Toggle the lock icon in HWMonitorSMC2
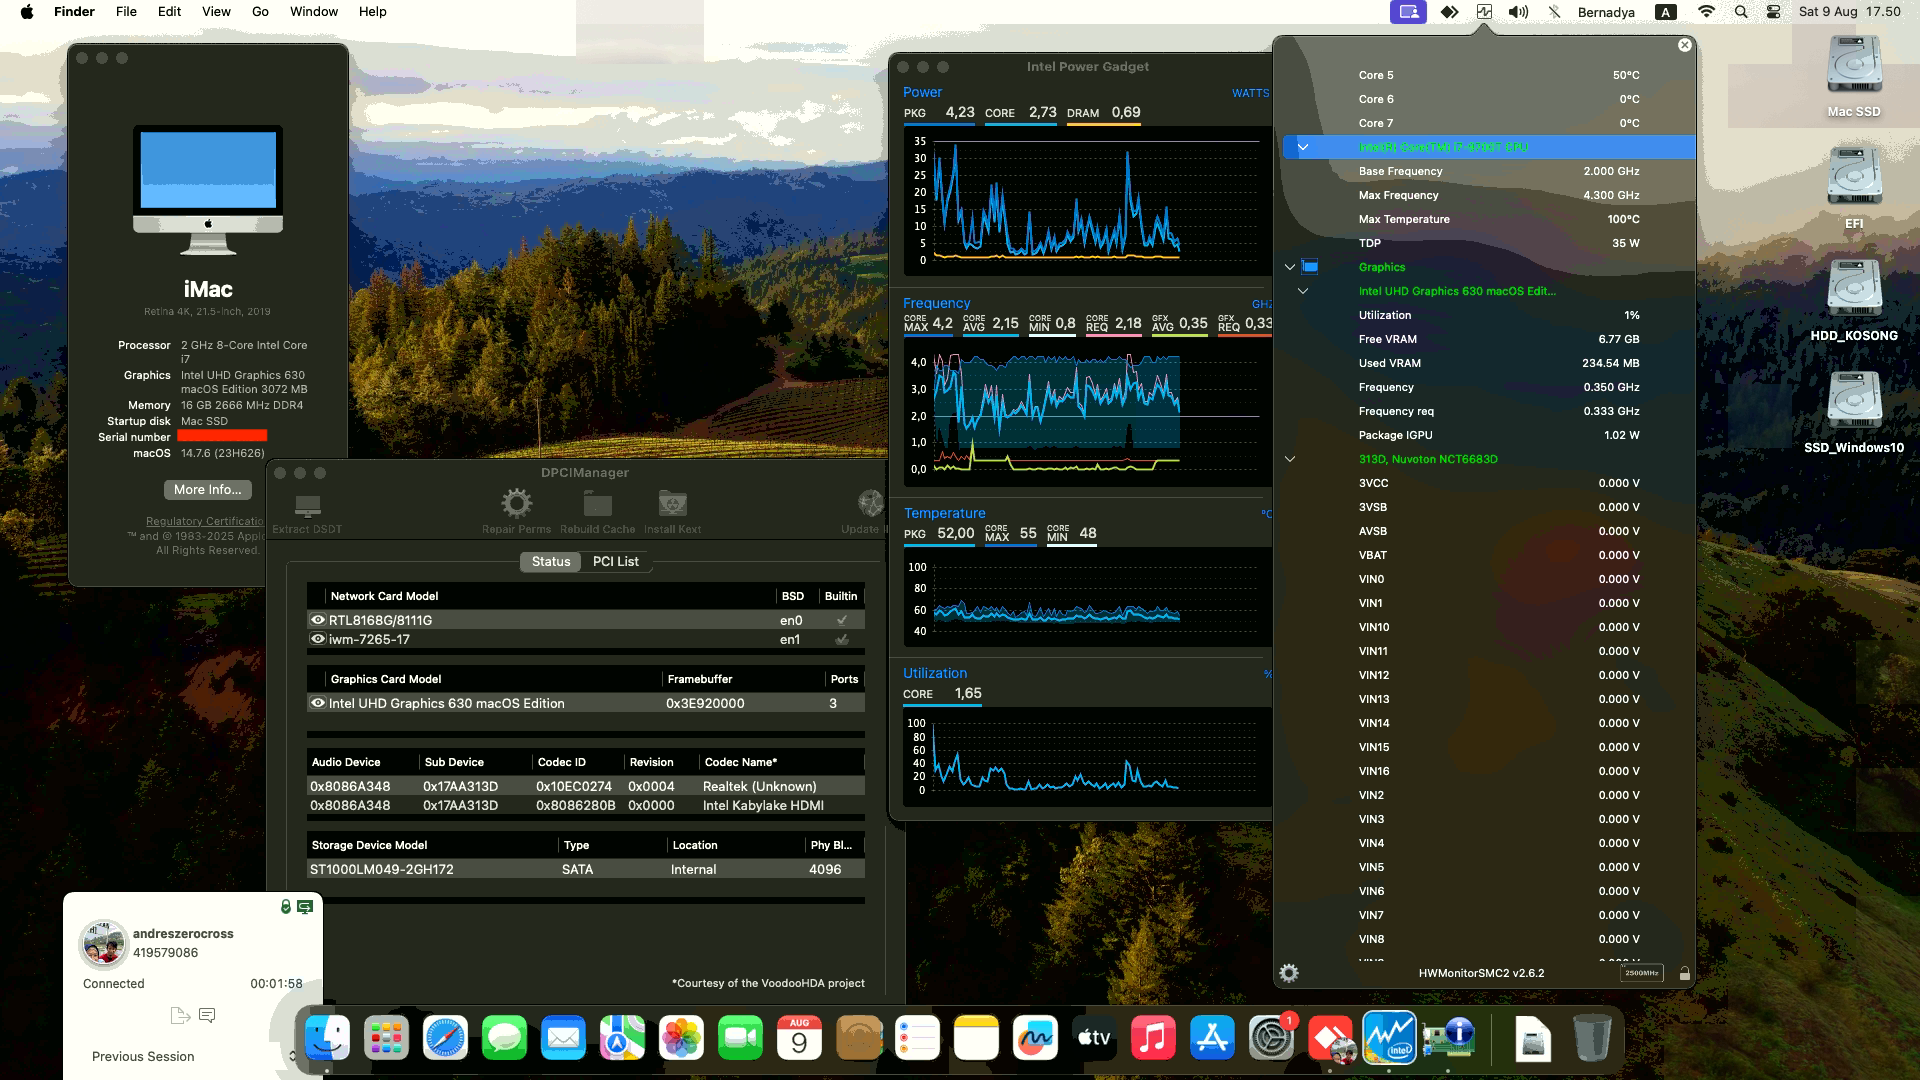Image resolution: width=1920 pixels, height=1080 pixels. (1684, 972)
